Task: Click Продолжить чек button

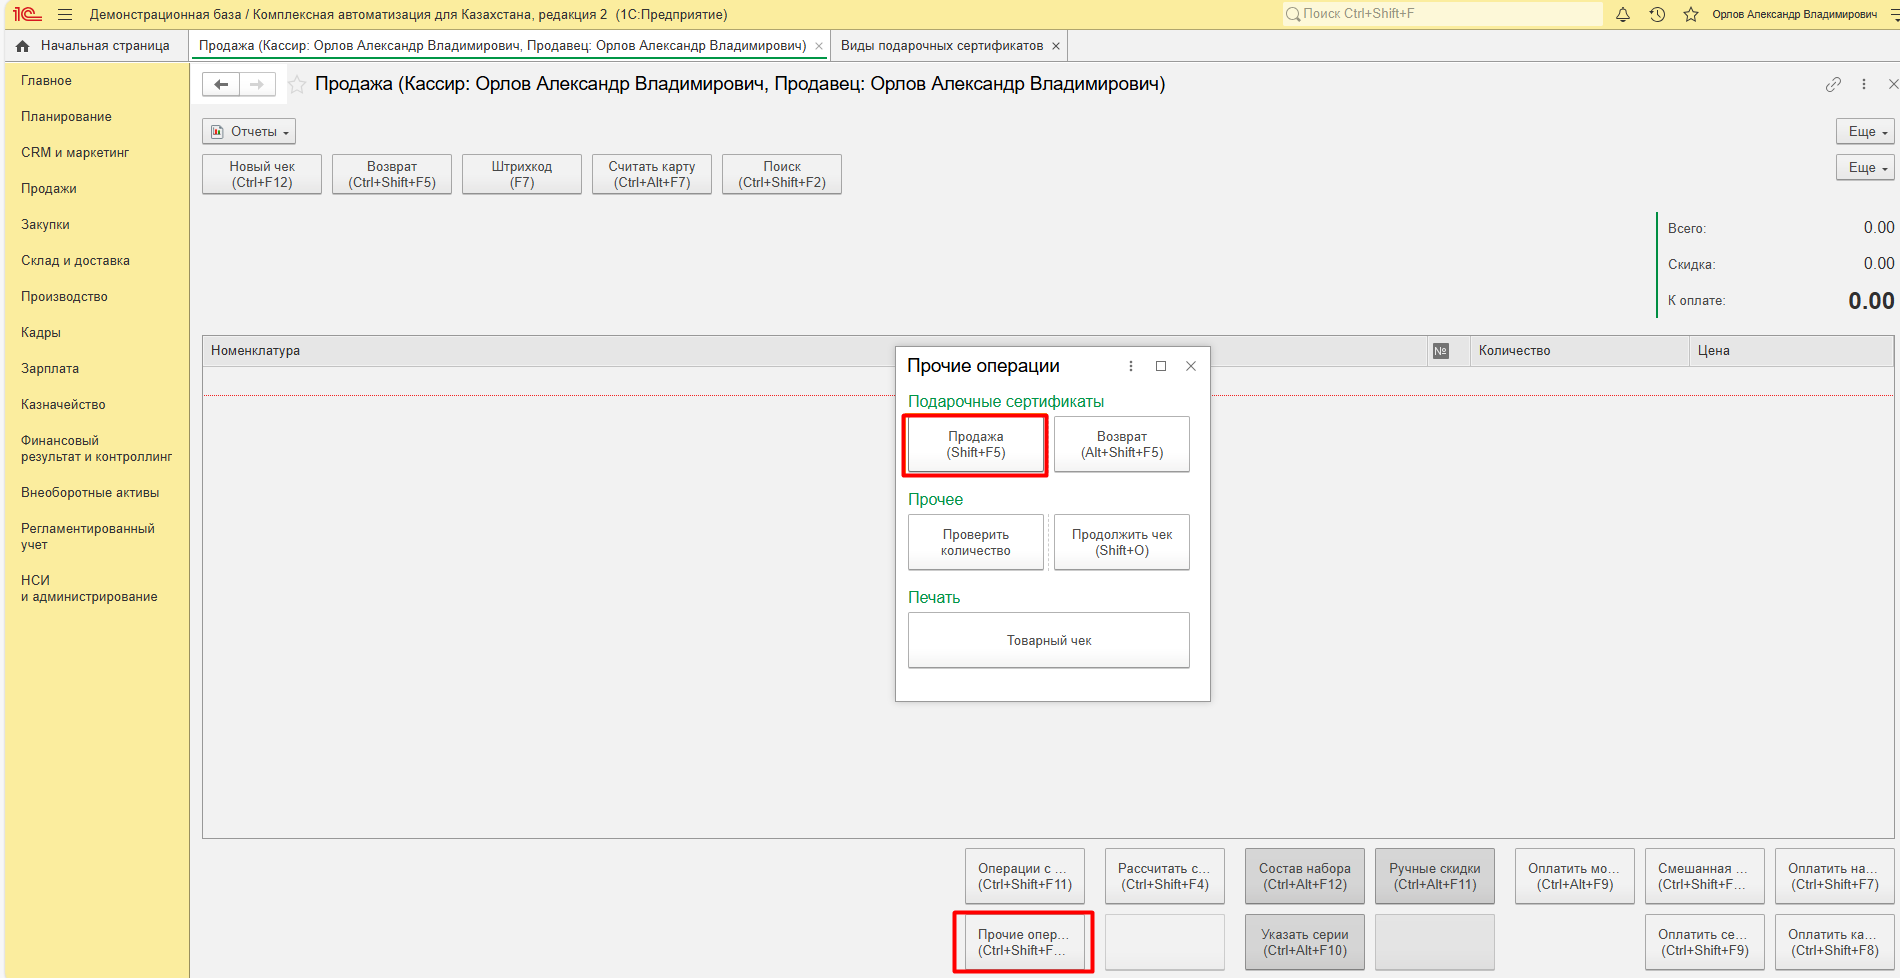Action: coord(1122,543)
